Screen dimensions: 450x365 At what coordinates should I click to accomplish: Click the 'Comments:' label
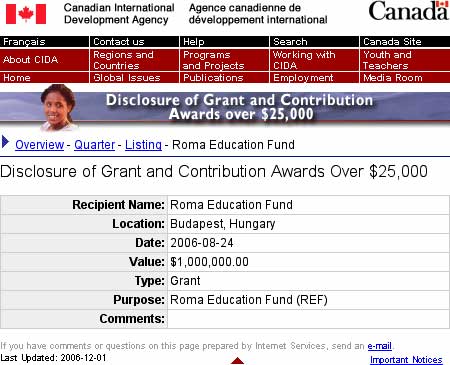click(x=132, y=319)
